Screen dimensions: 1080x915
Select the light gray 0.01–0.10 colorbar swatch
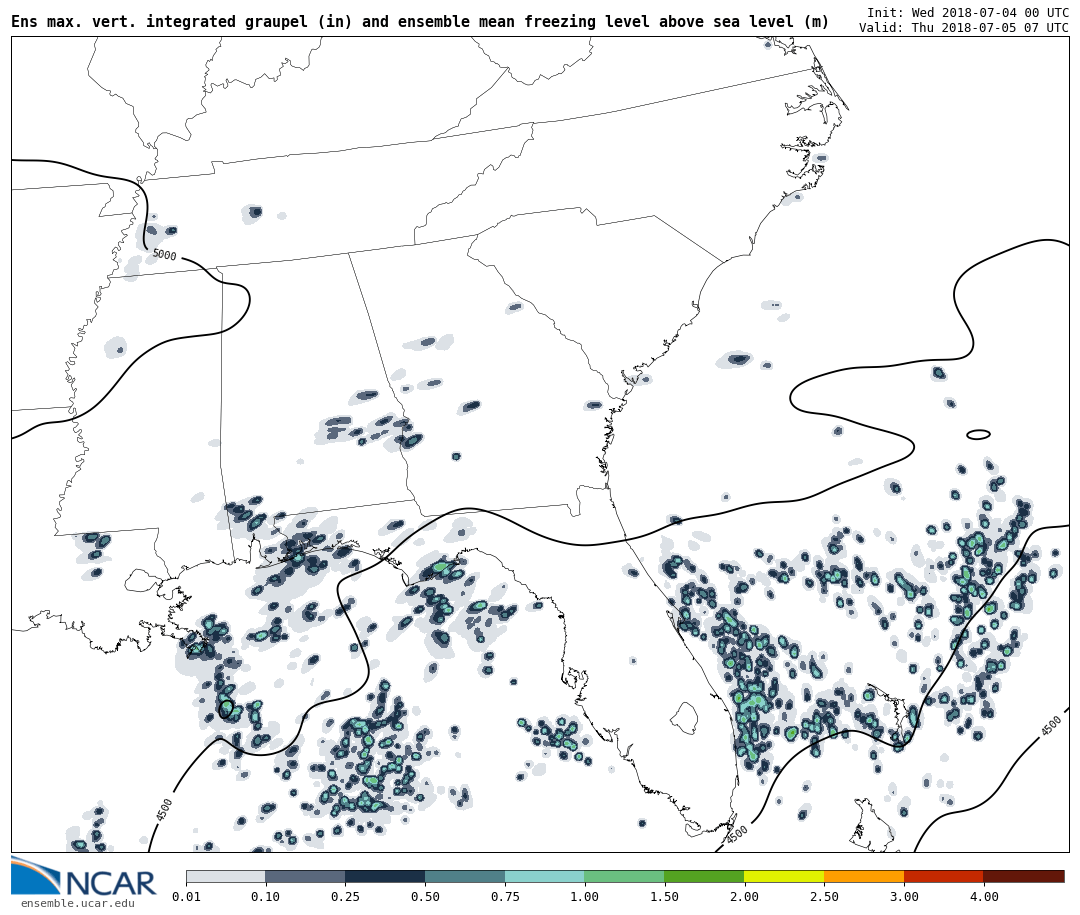(225, 876)
